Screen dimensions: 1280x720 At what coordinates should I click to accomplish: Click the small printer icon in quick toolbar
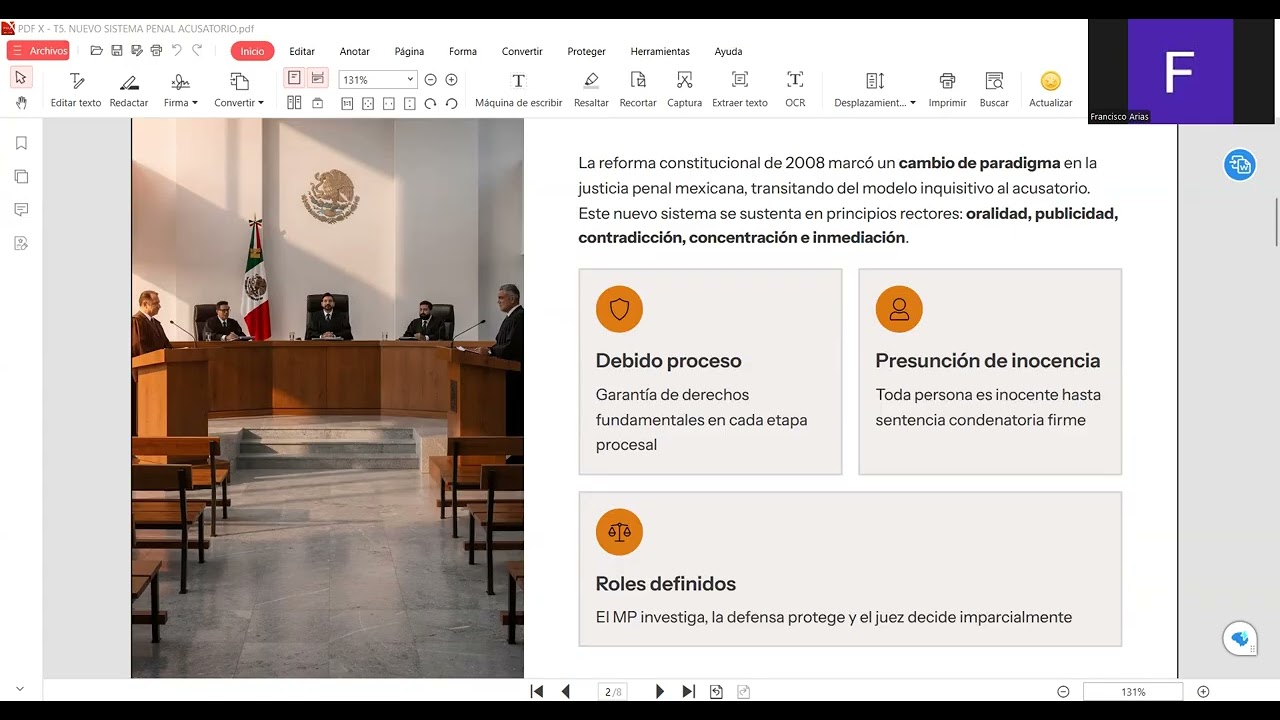point(155,51)
